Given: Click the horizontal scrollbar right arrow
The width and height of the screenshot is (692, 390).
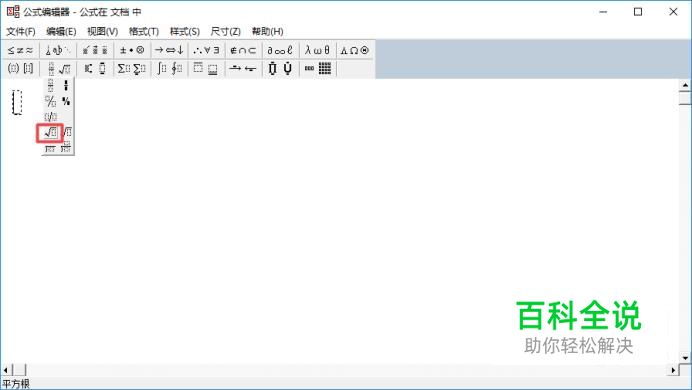Looking at the screenshot, I should click(673, 370).
